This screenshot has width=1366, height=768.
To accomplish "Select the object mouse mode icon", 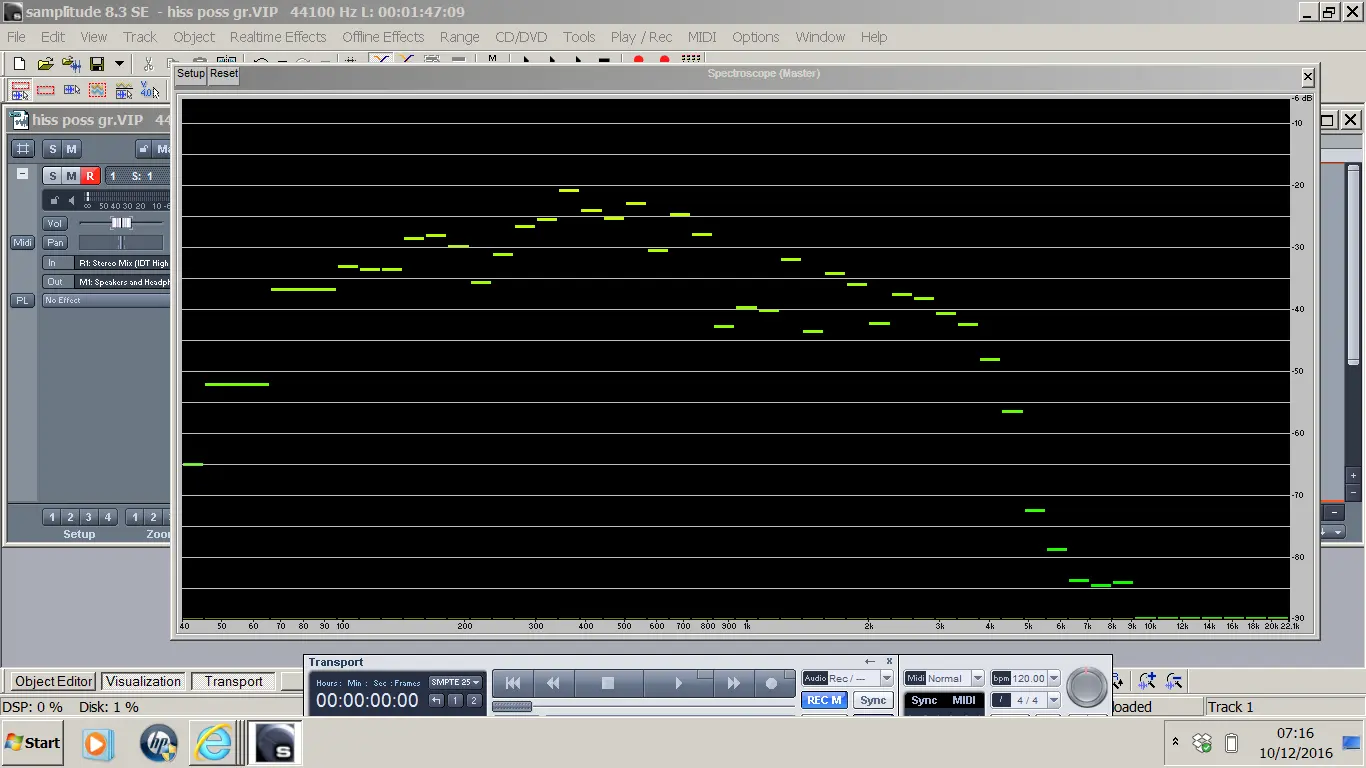I will (x=71, y=90).
